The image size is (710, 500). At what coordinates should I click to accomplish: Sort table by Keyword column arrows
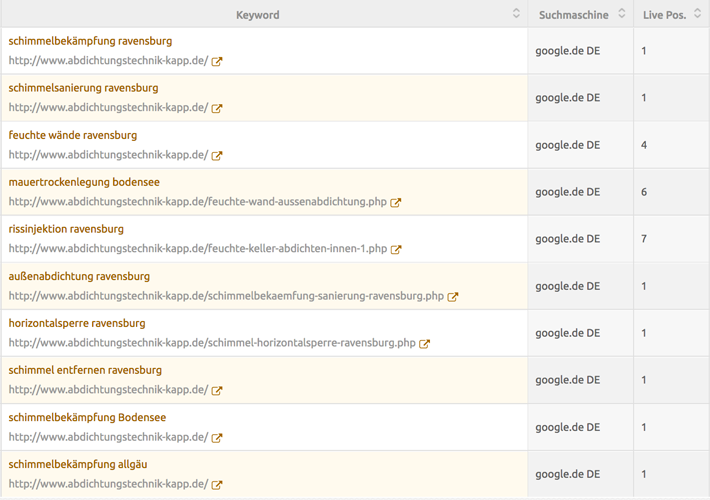coord(516,14)
